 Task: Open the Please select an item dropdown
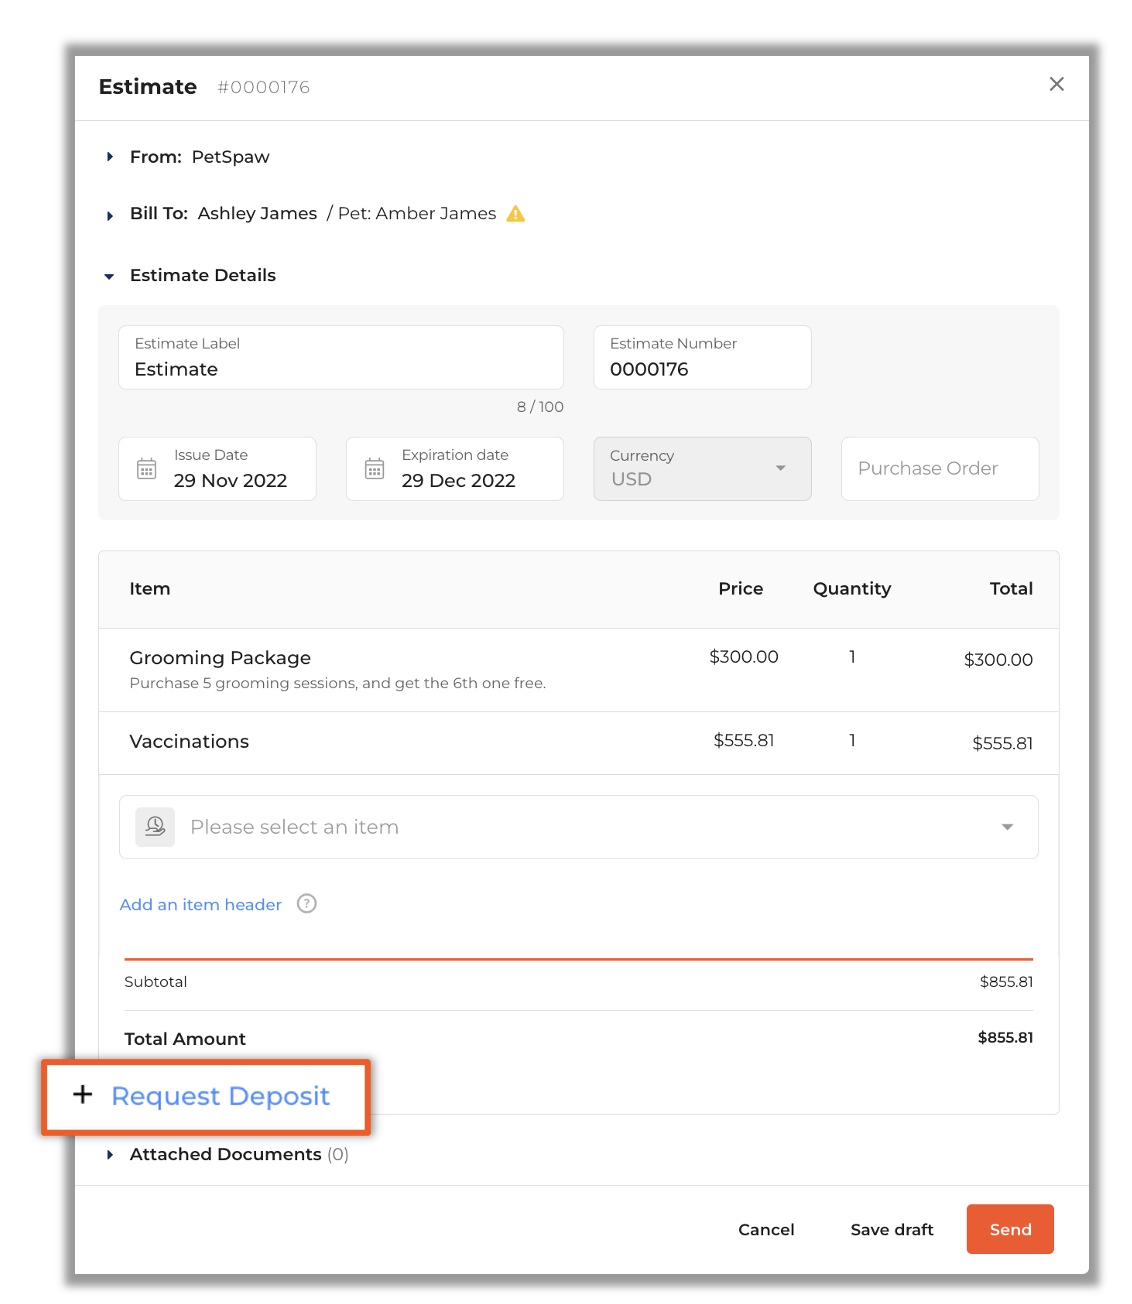[x=579, y=827]
